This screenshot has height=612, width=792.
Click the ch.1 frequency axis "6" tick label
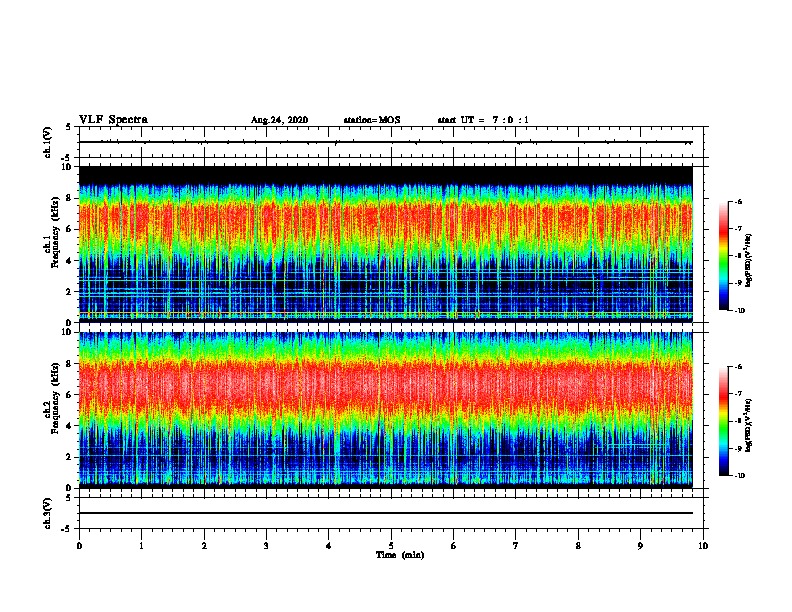point(70,229)
